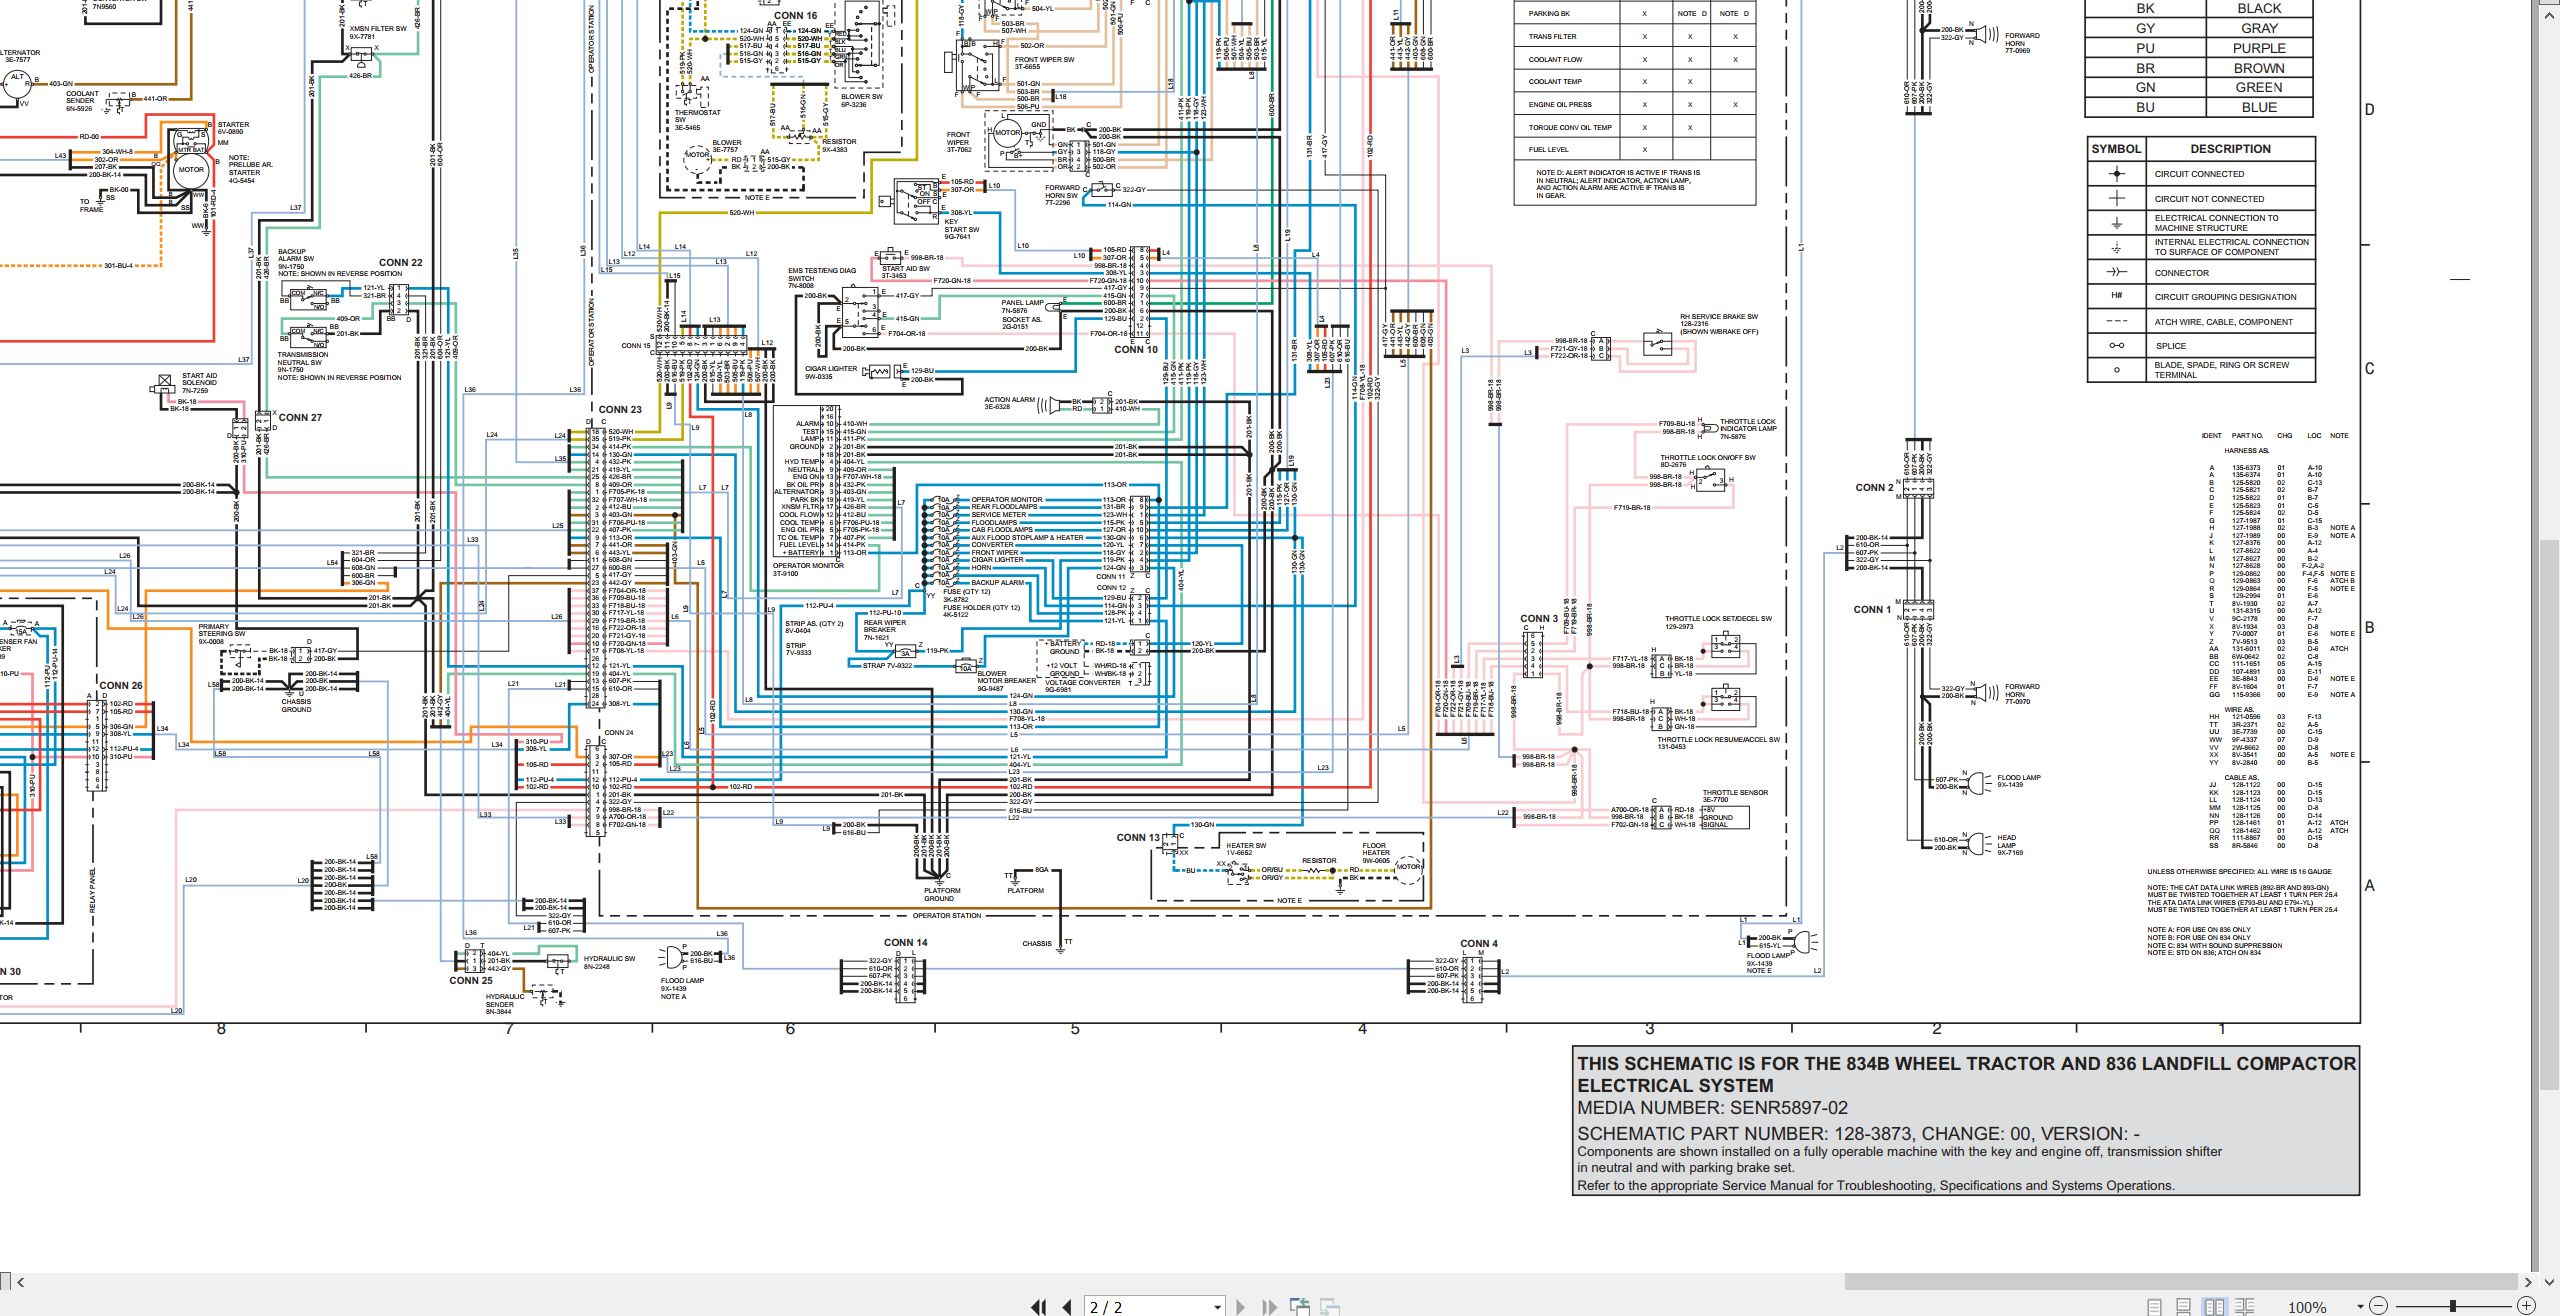
Task: Click the next page arrow
Action: (x=1241, y=1307)
